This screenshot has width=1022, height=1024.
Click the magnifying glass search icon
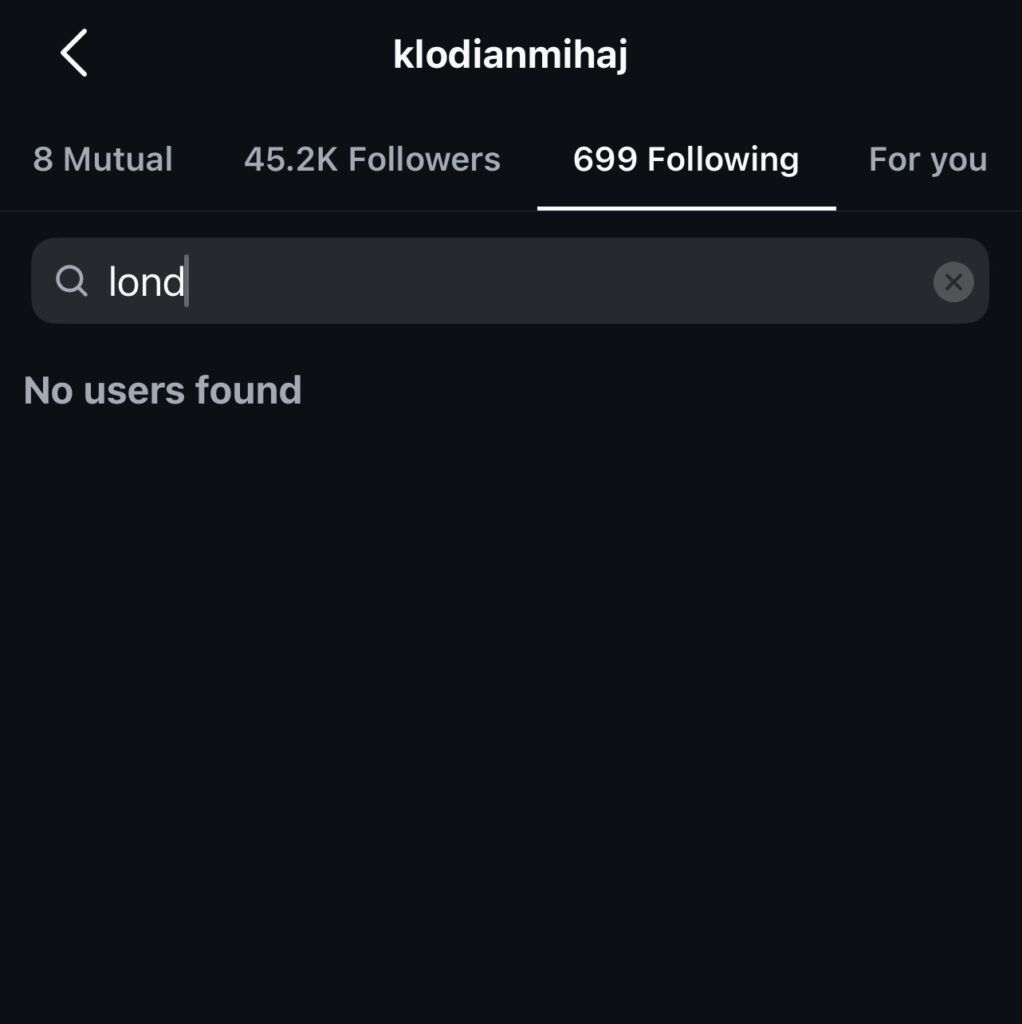click(71, 282)
